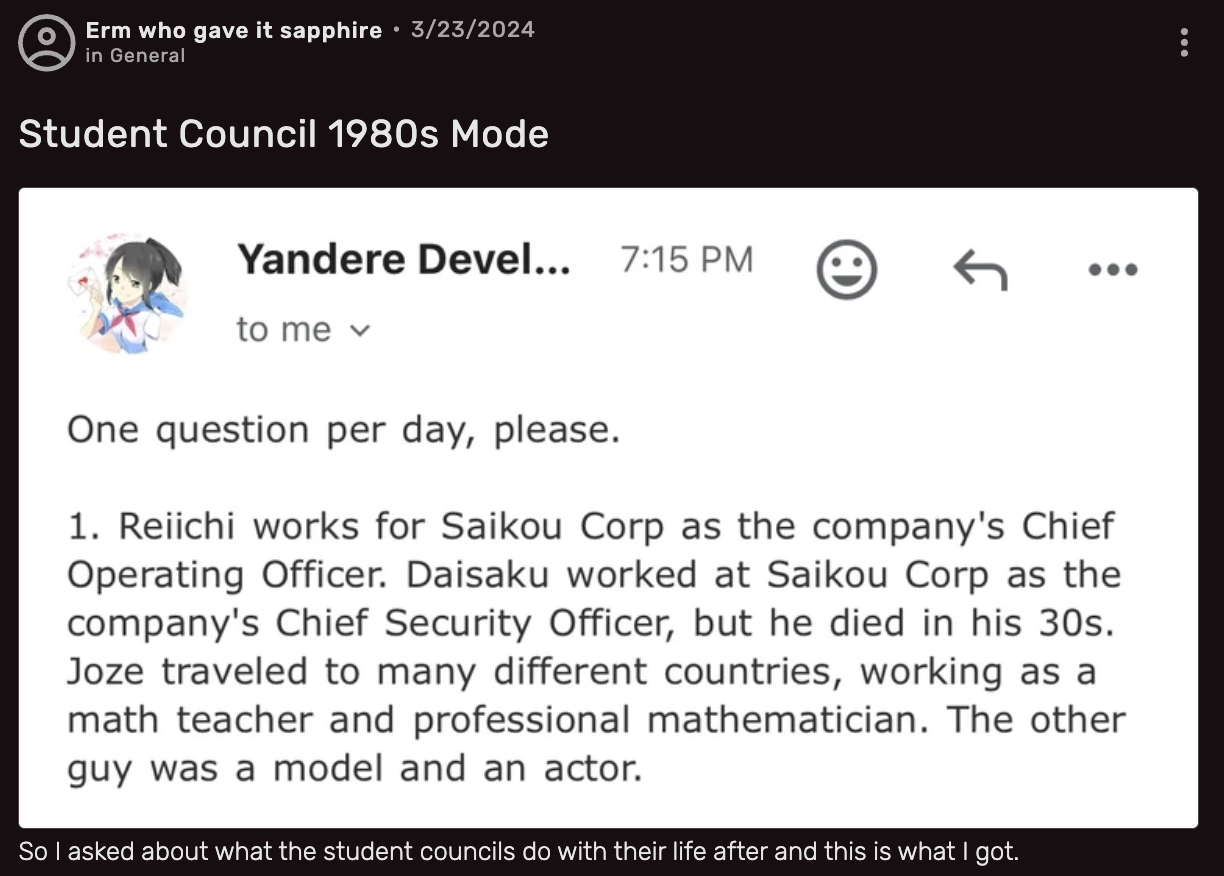Open the "Student Council 1980s Mode" post title
Viewport: 1224px width, 876px height.
pyautogui.click(x=284, y=133)
